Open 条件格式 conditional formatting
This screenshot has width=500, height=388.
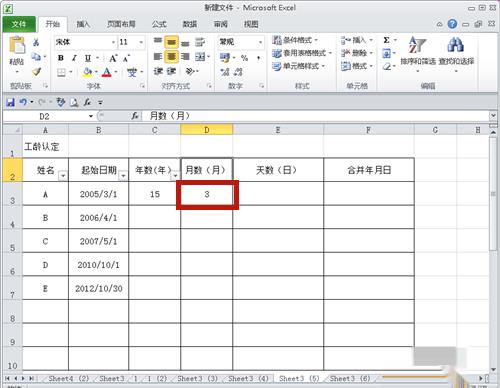(x=295, y=40)
